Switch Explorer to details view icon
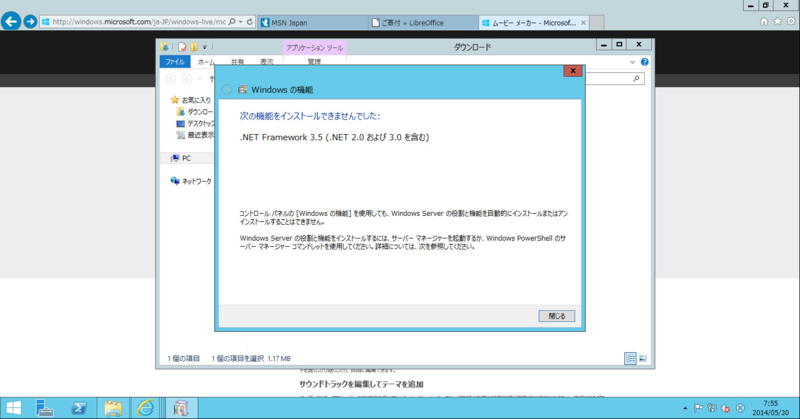Image resolution: width=800 pixels, height=419 pixels. (630, 358)
